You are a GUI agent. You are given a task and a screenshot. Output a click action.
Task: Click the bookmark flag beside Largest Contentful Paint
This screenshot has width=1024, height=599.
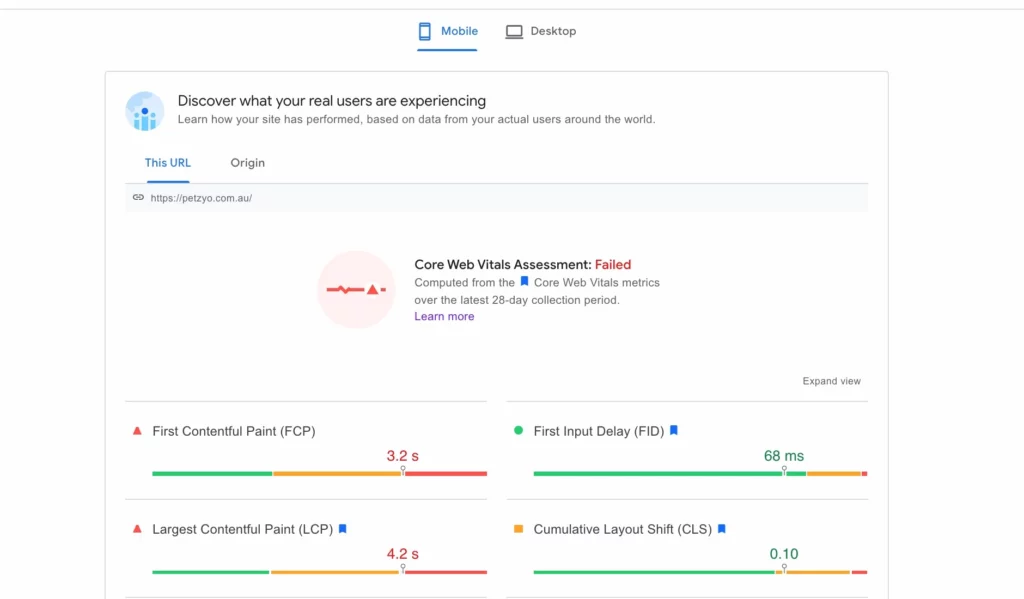point(342,528)
